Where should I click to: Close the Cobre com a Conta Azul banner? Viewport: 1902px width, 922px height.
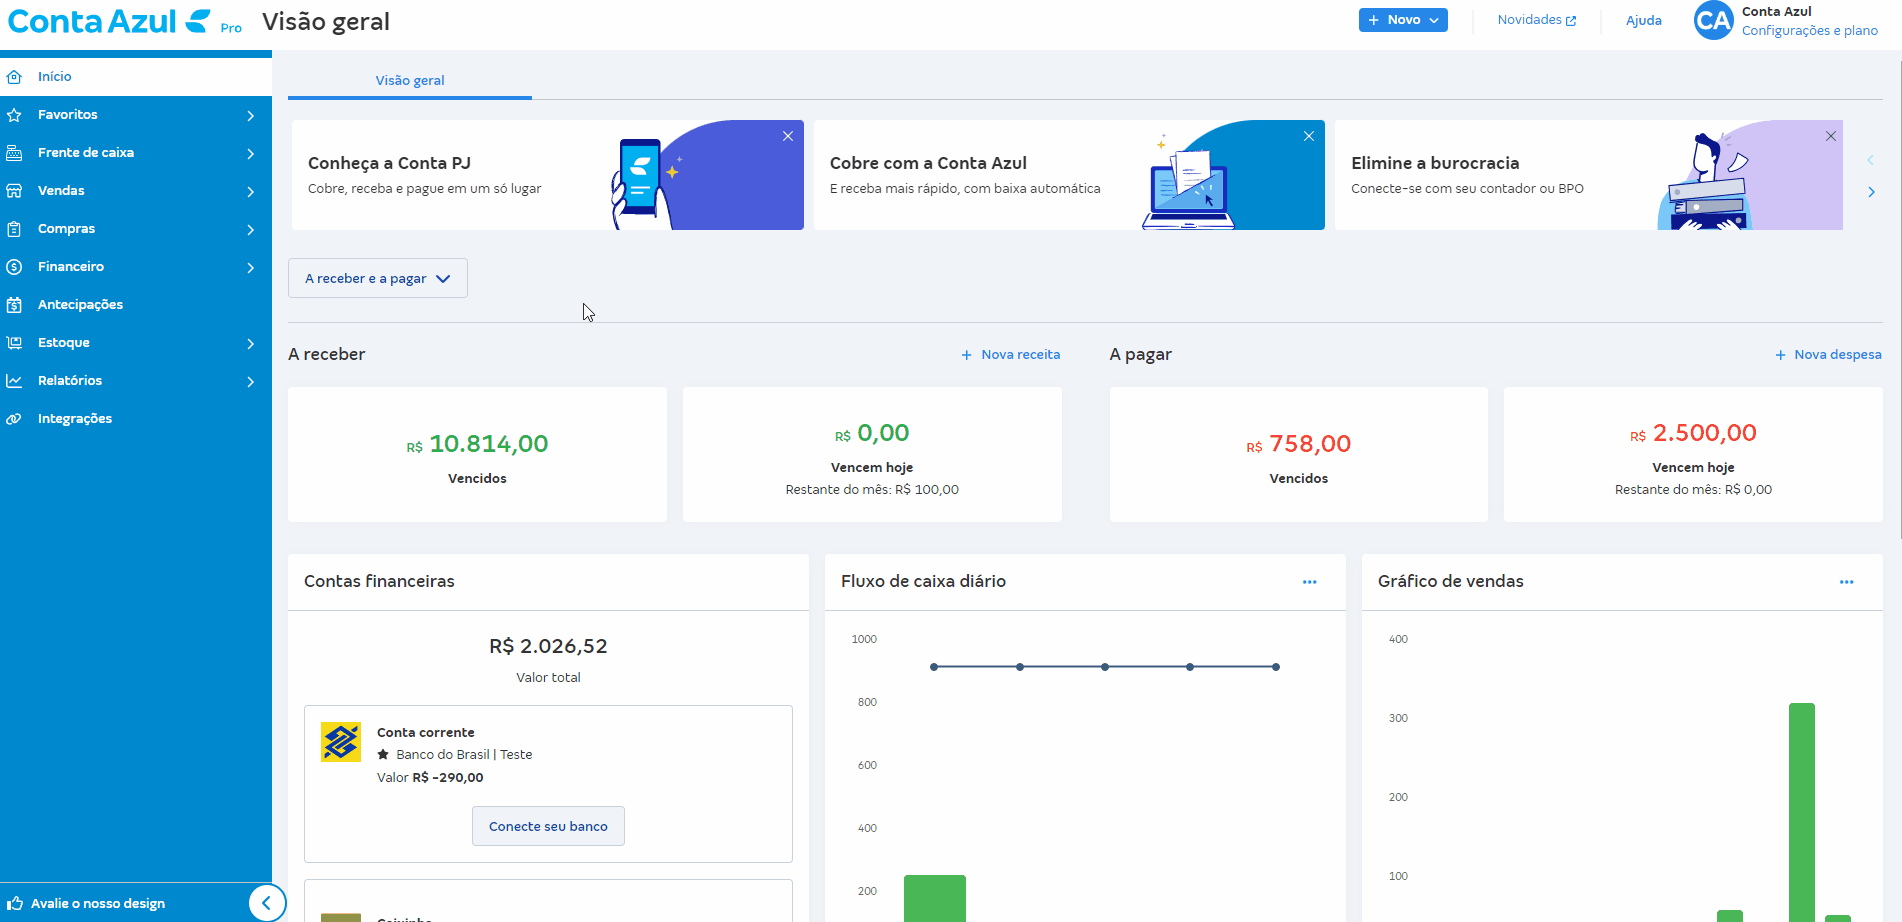[x=1309, y=136]
